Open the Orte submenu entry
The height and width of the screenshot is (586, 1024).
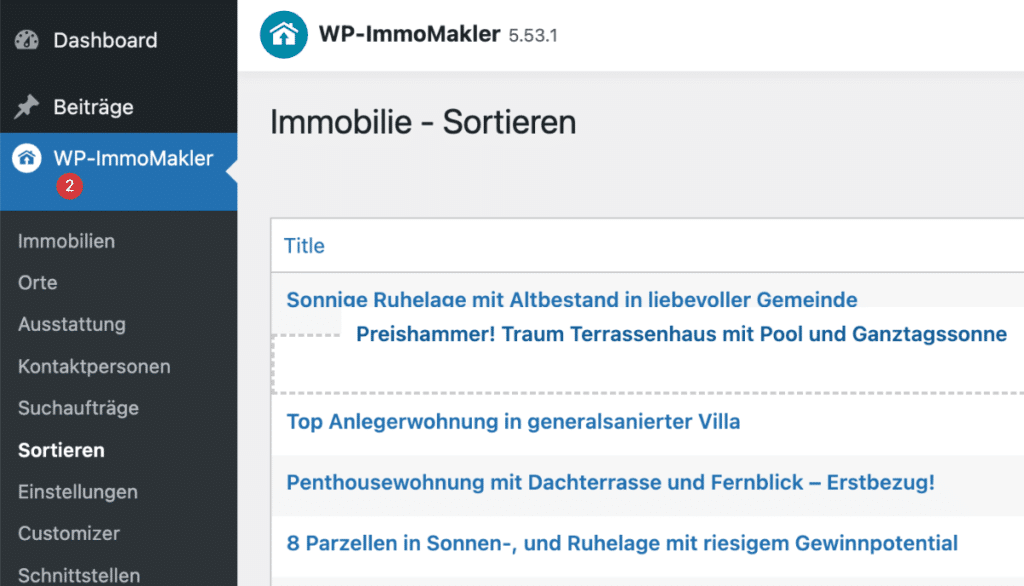click(38, 283)
